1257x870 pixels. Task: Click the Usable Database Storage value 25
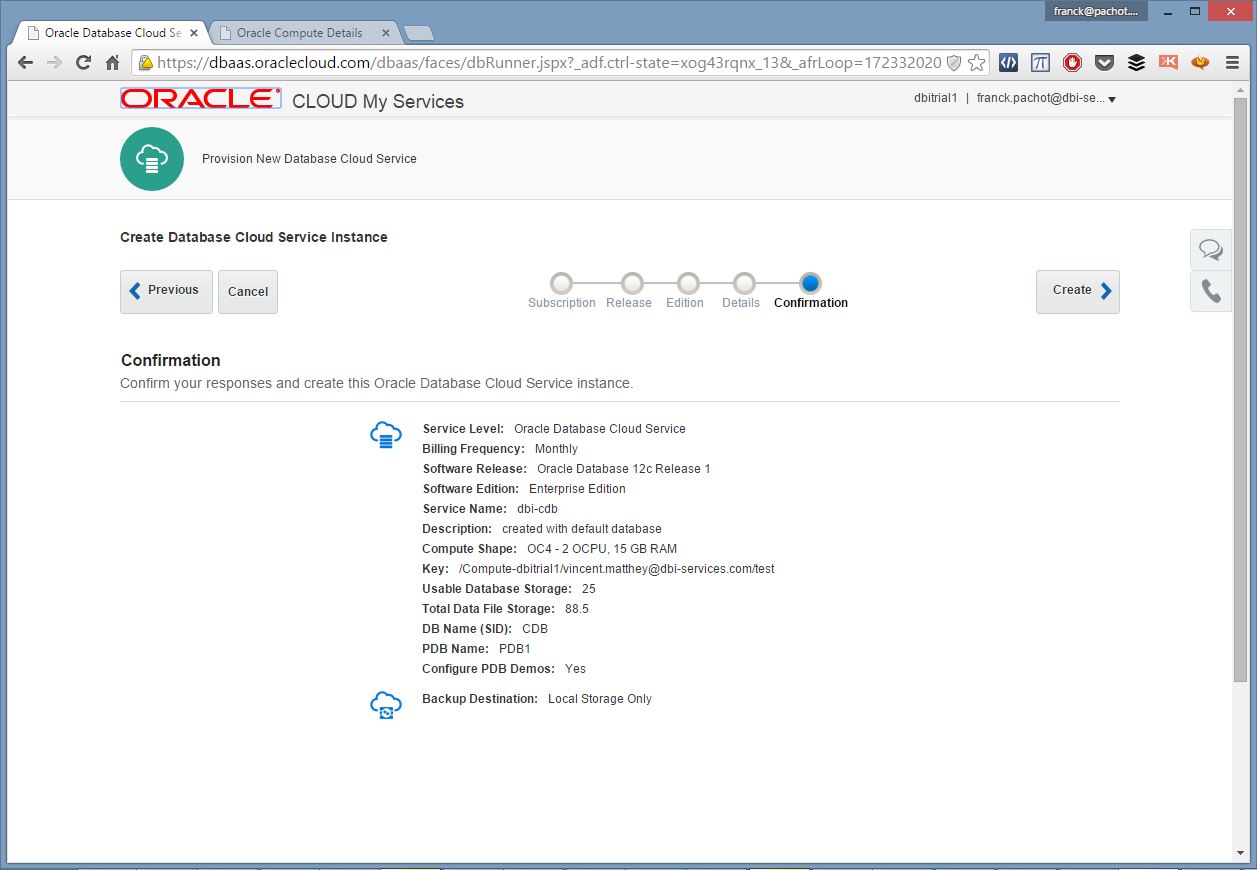(x=589, y=589)
